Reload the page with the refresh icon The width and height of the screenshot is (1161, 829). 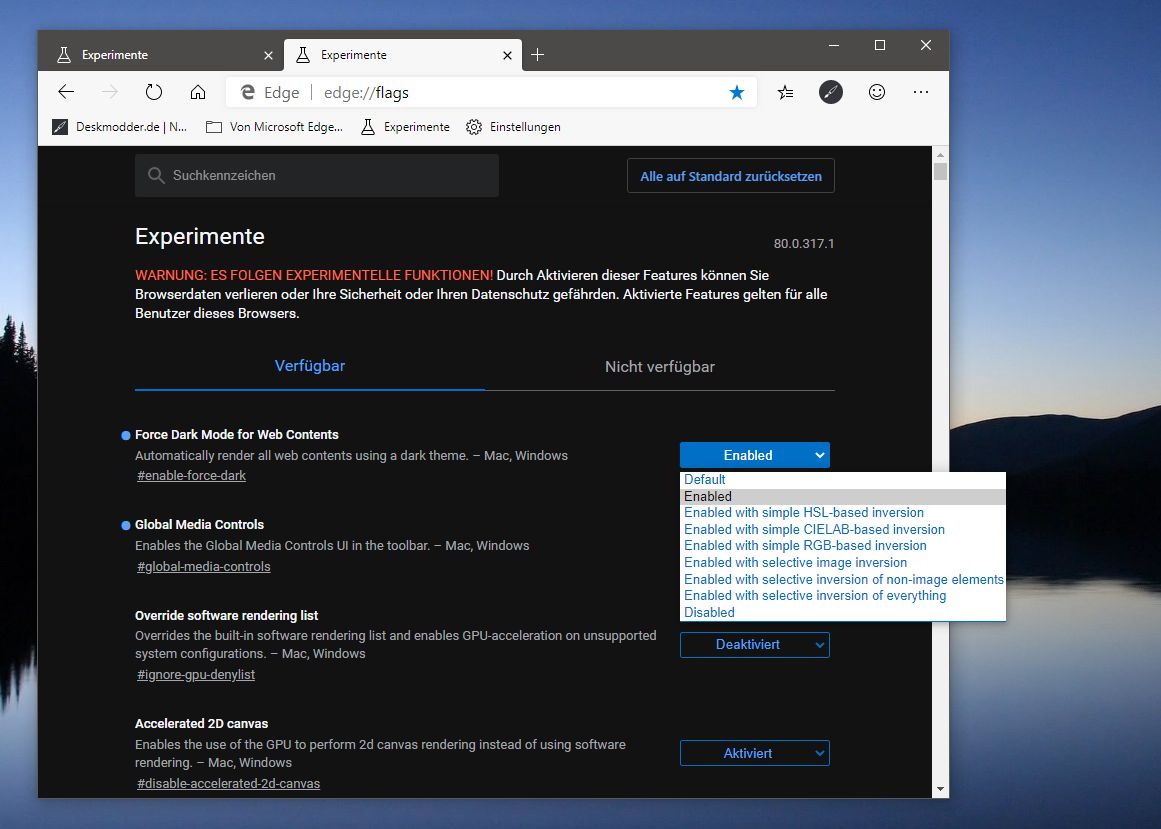[x=153, y=92]
